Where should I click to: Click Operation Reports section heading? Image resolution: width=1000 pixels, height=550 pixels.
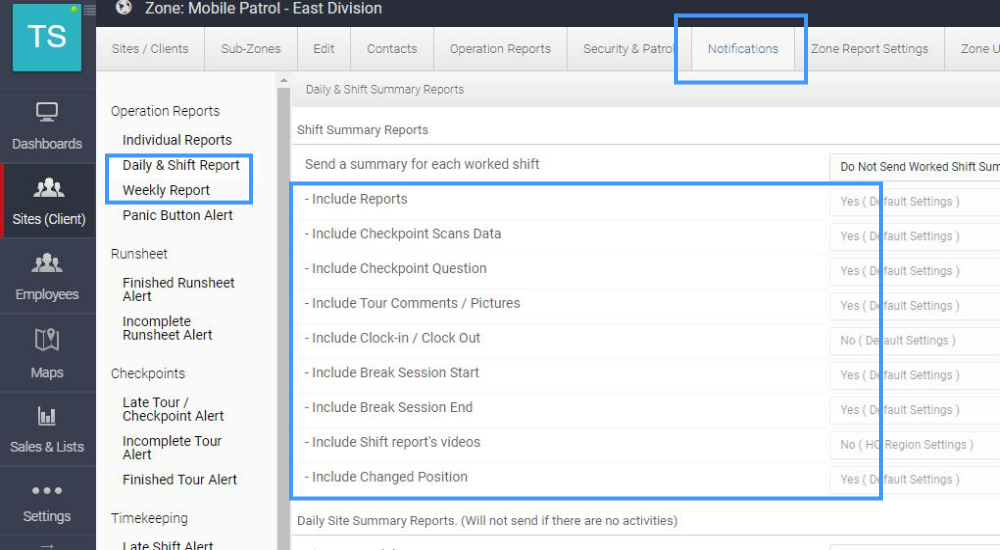(165, 111)
